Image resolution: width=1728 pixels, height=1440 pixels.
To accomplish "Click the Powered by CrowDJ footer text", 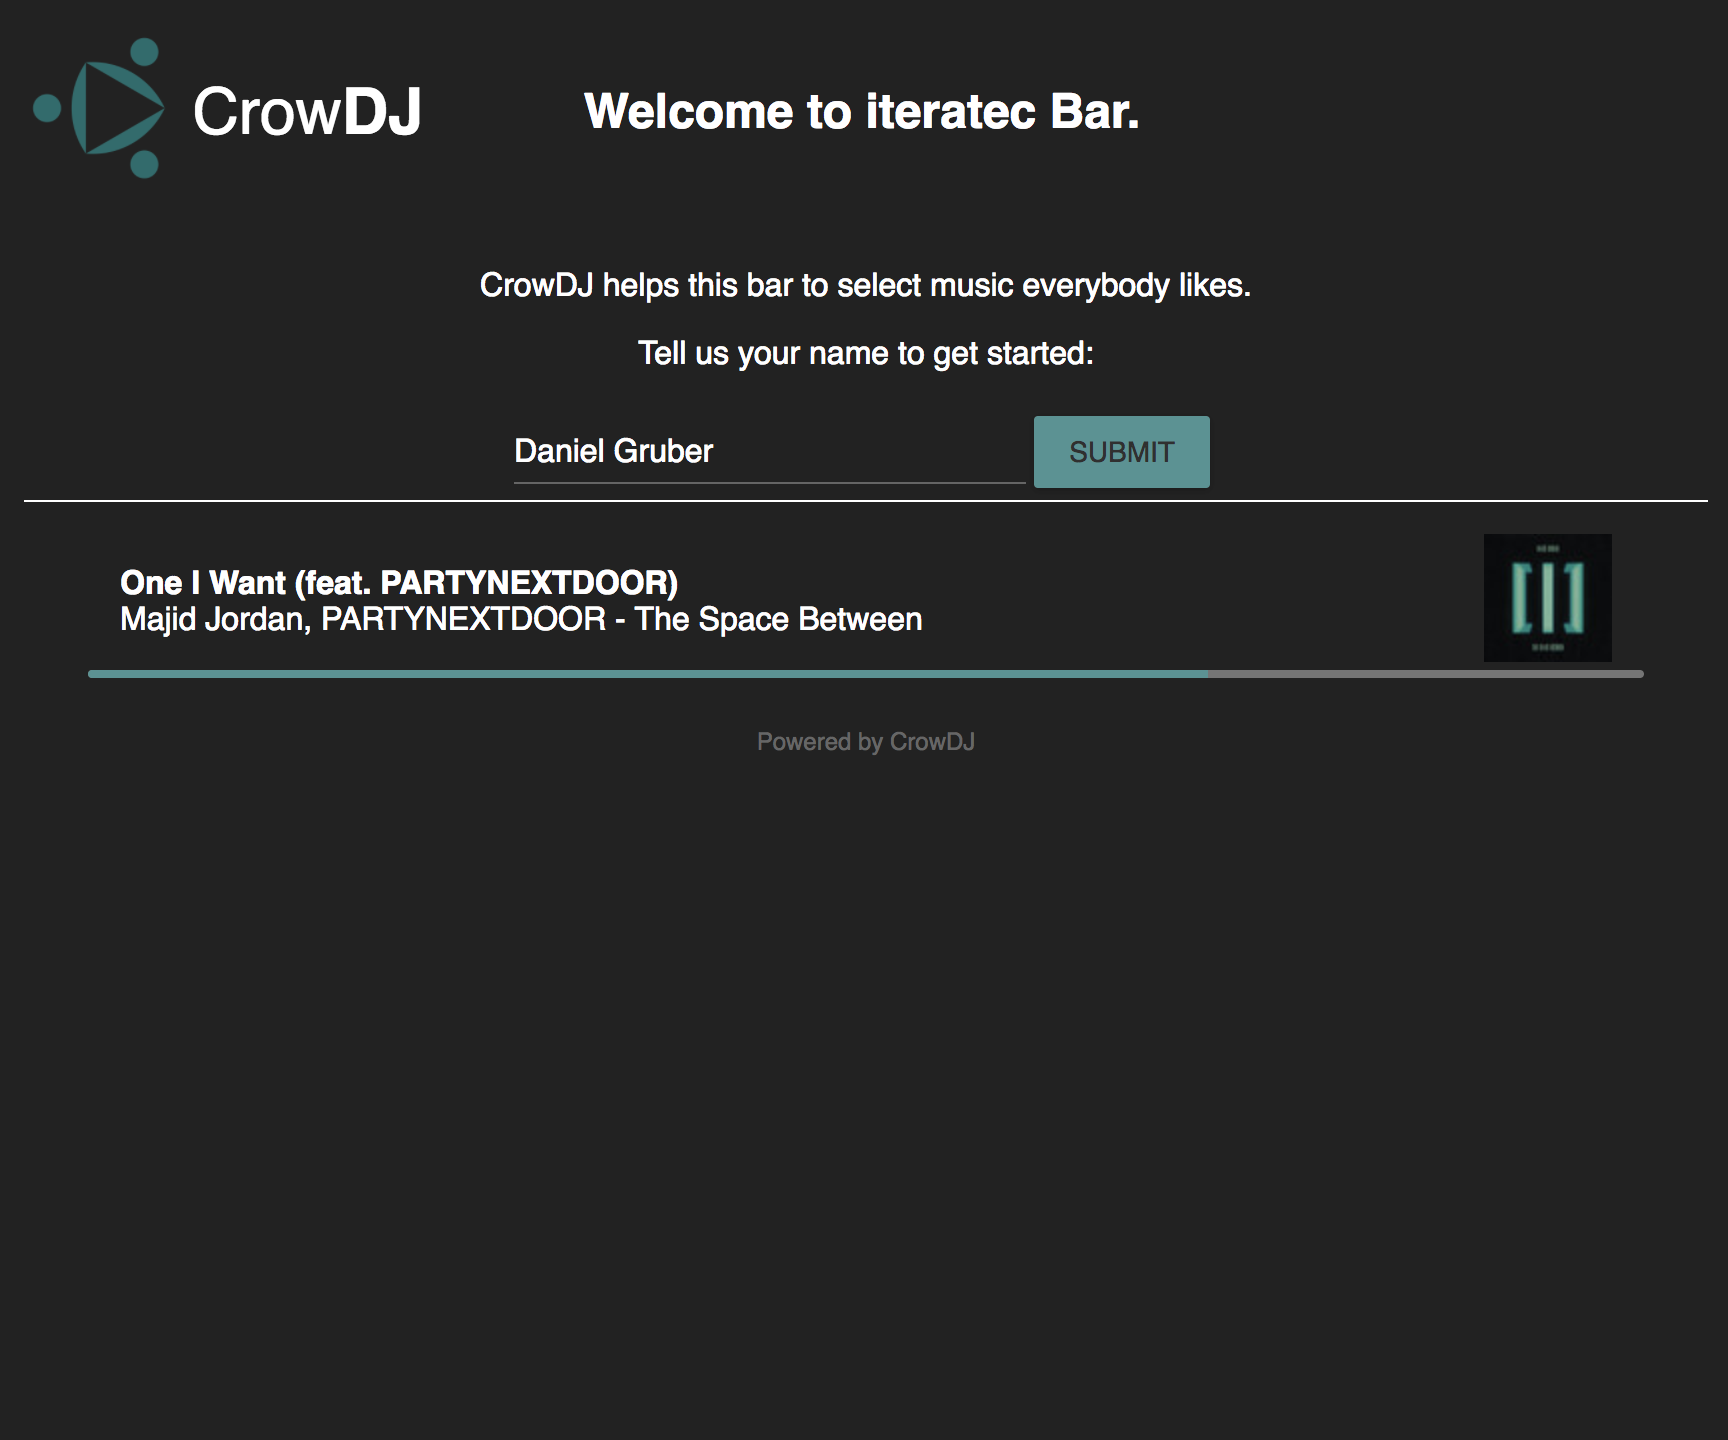I will pyautogui.click(x=866, y=742).
